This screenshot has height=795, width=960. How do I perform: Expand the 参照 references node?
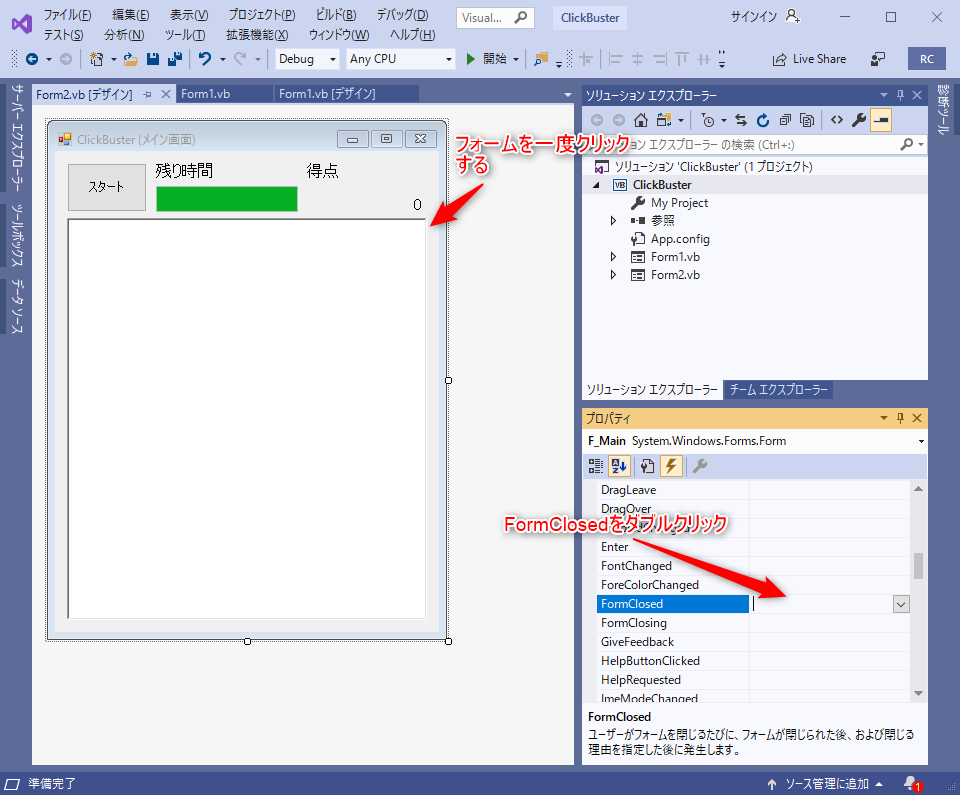click(613, 220)
